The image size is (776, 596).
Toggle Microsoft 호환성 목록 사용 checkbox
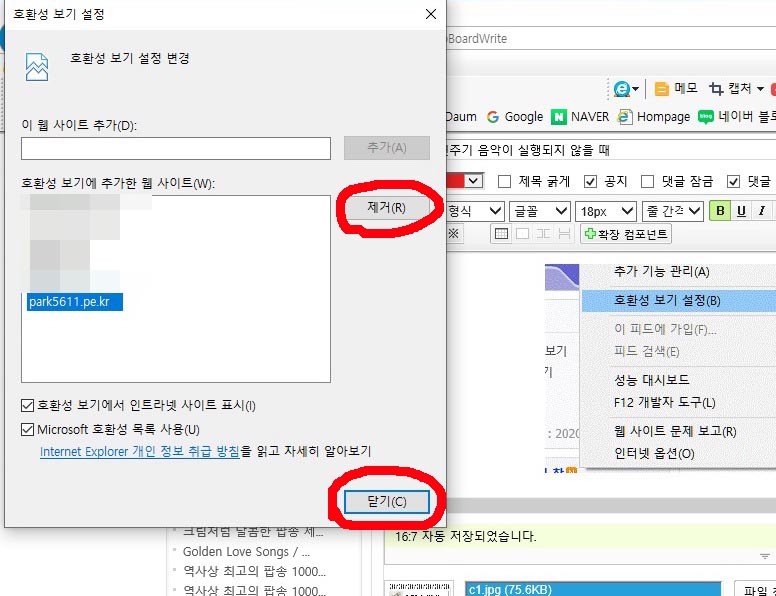pyautogui.click(x=28, y=429)
